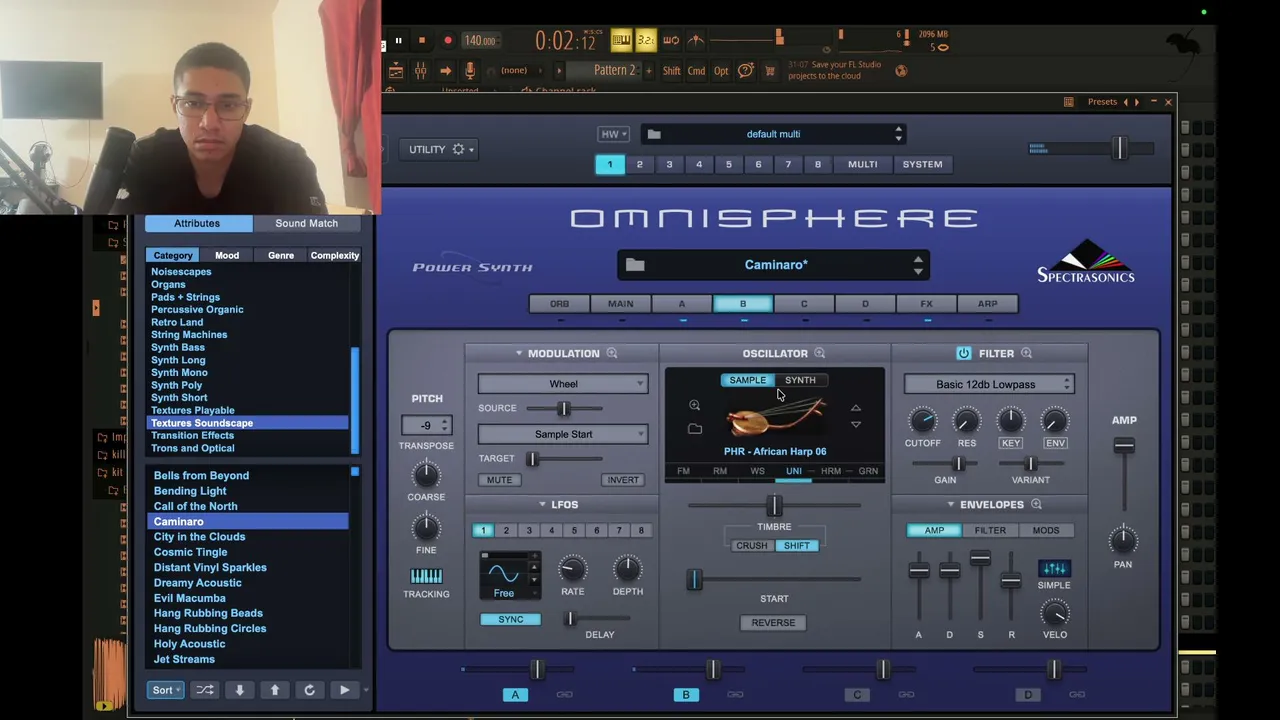Toggle the Reverse sample button

coord(773,623)
